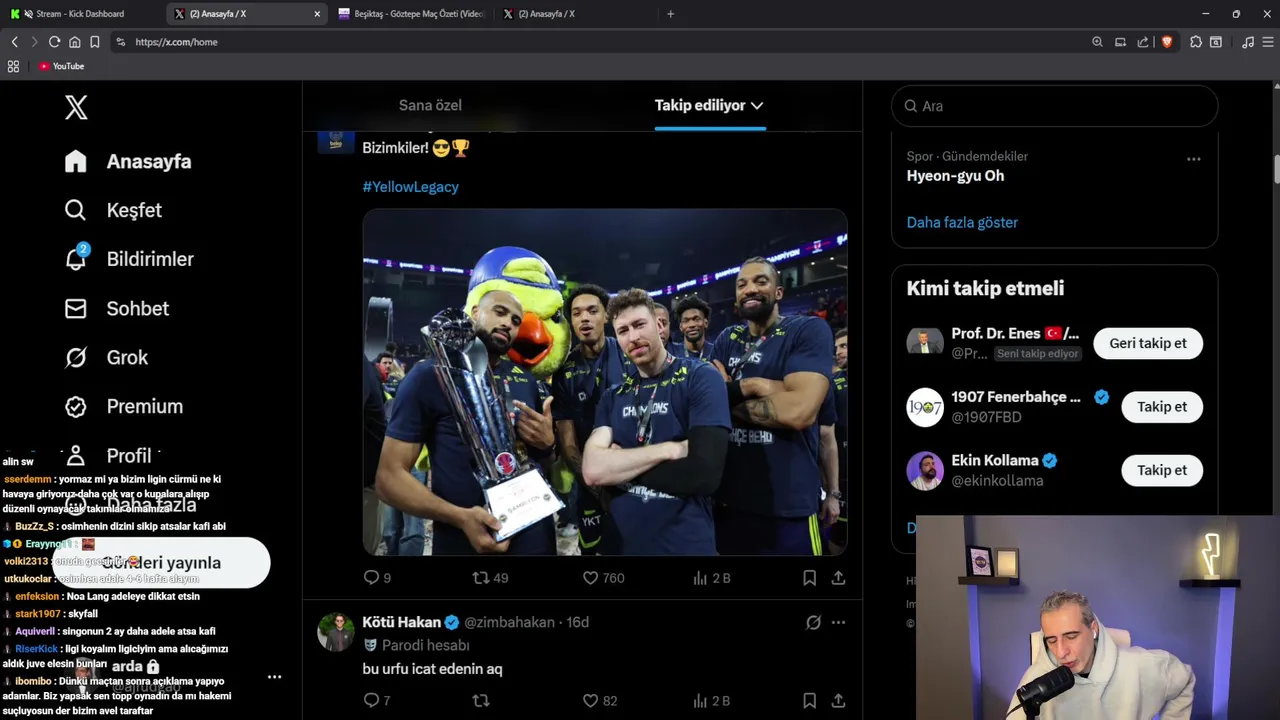Close the active Anasayfa / X tab
This screenshot has height=720, width=1280.
pos(317,14)
